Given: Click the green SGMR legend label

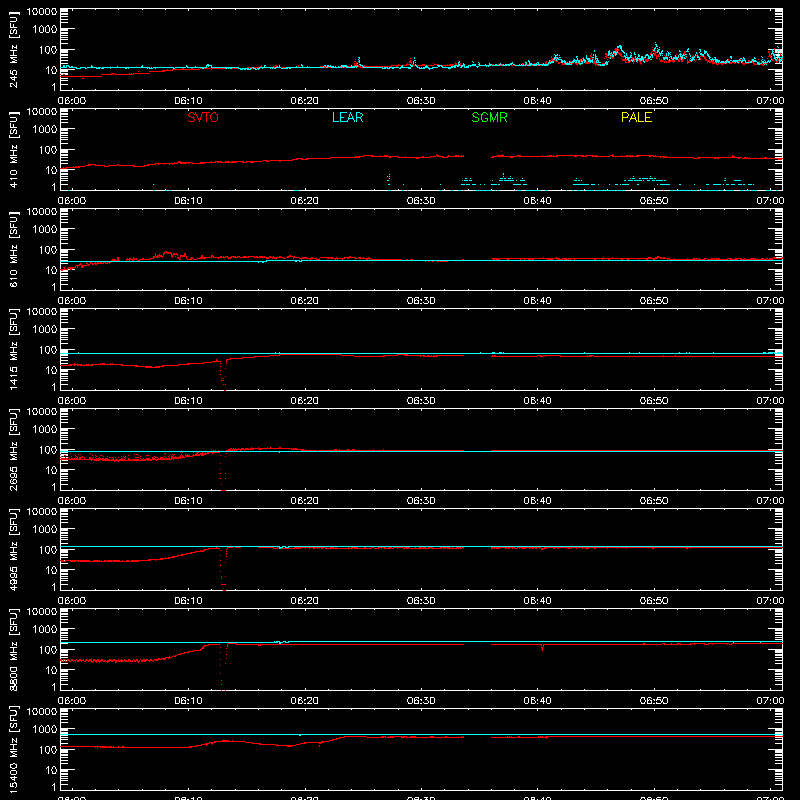Looking at the screenshot, I should (489, 117).
